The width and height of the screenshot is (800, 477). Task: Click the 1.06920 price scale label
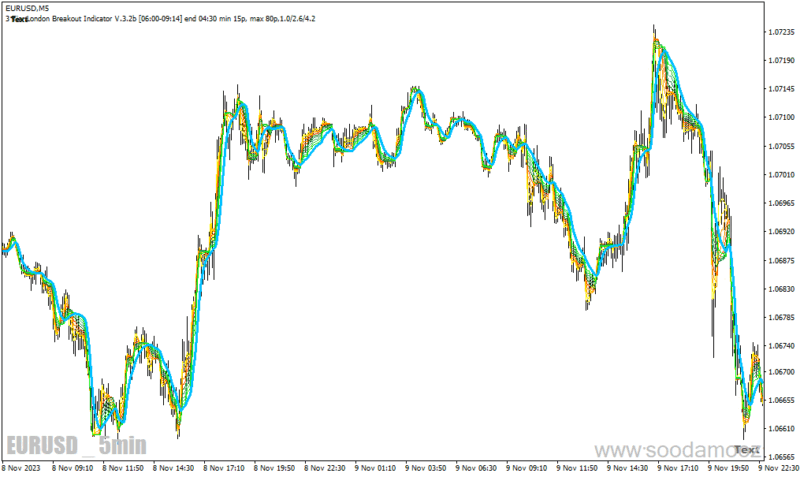pos(781,232)
